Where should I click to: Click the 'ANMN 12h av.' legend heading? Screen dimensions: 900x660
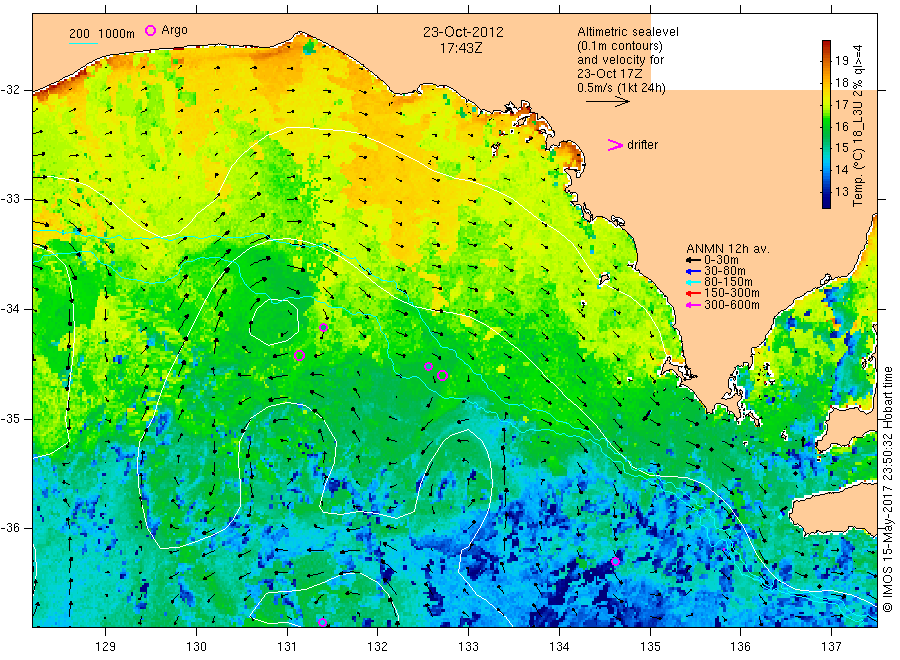click(728, 249)
